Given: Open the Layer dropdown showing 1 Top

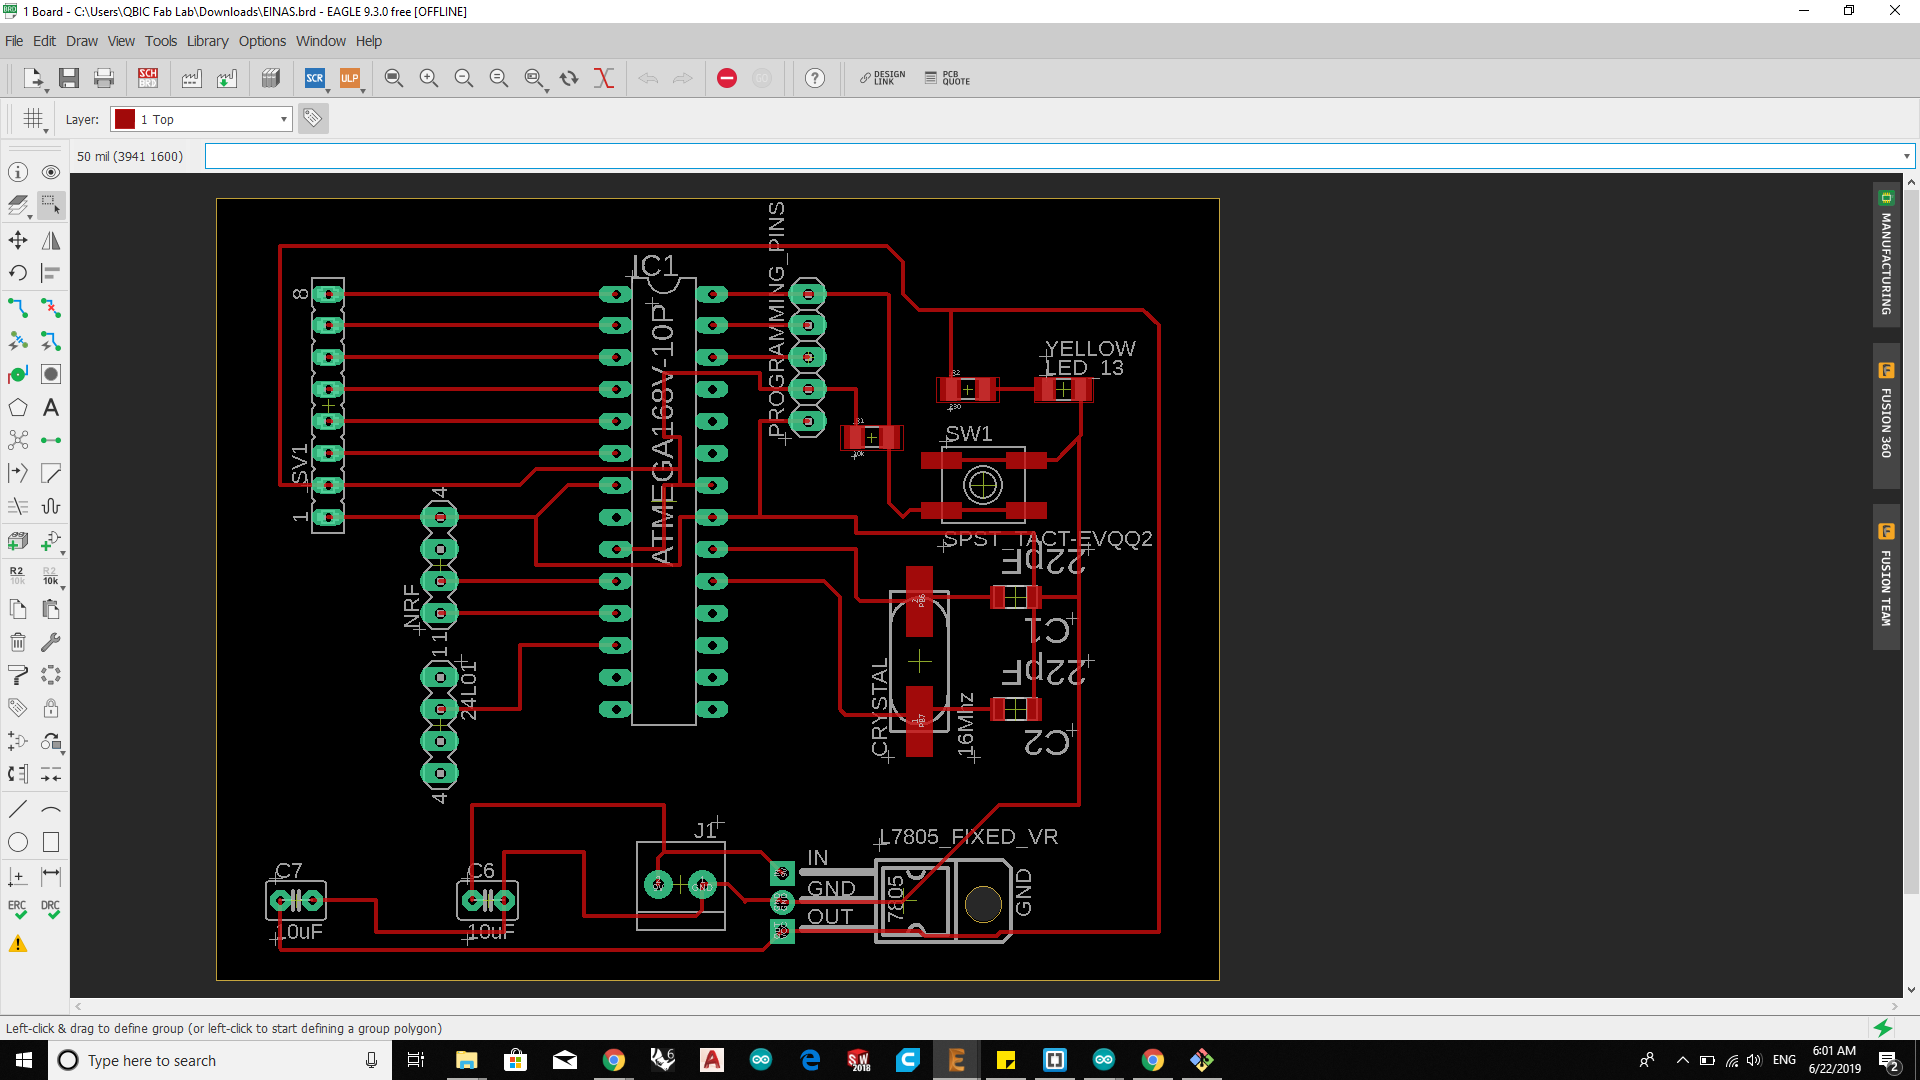Looking at the screenshot, I should coord(201,119).
